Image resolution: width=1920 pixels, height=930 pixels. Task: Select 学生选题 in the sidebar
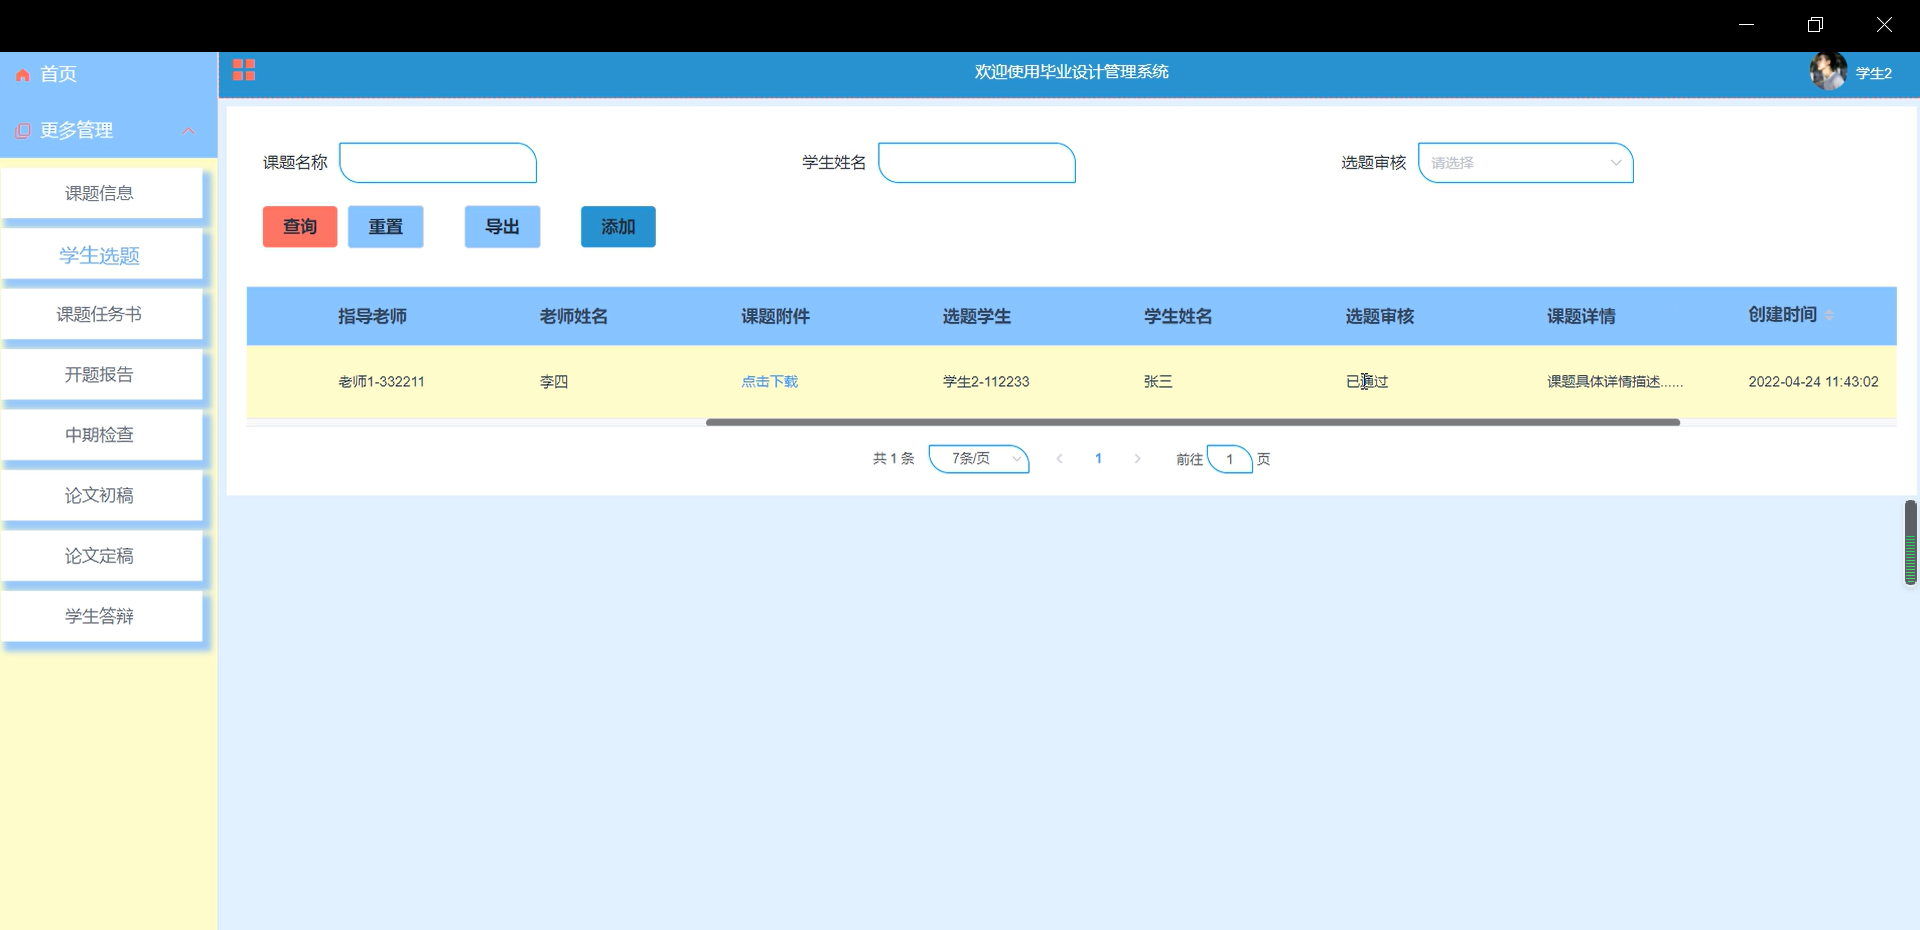[101, 255]
